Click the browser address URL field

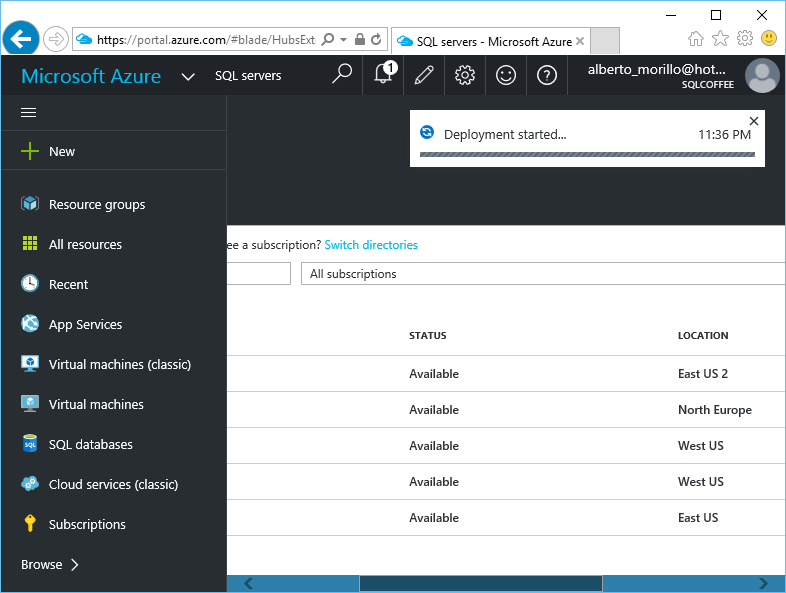coord(206,40)
